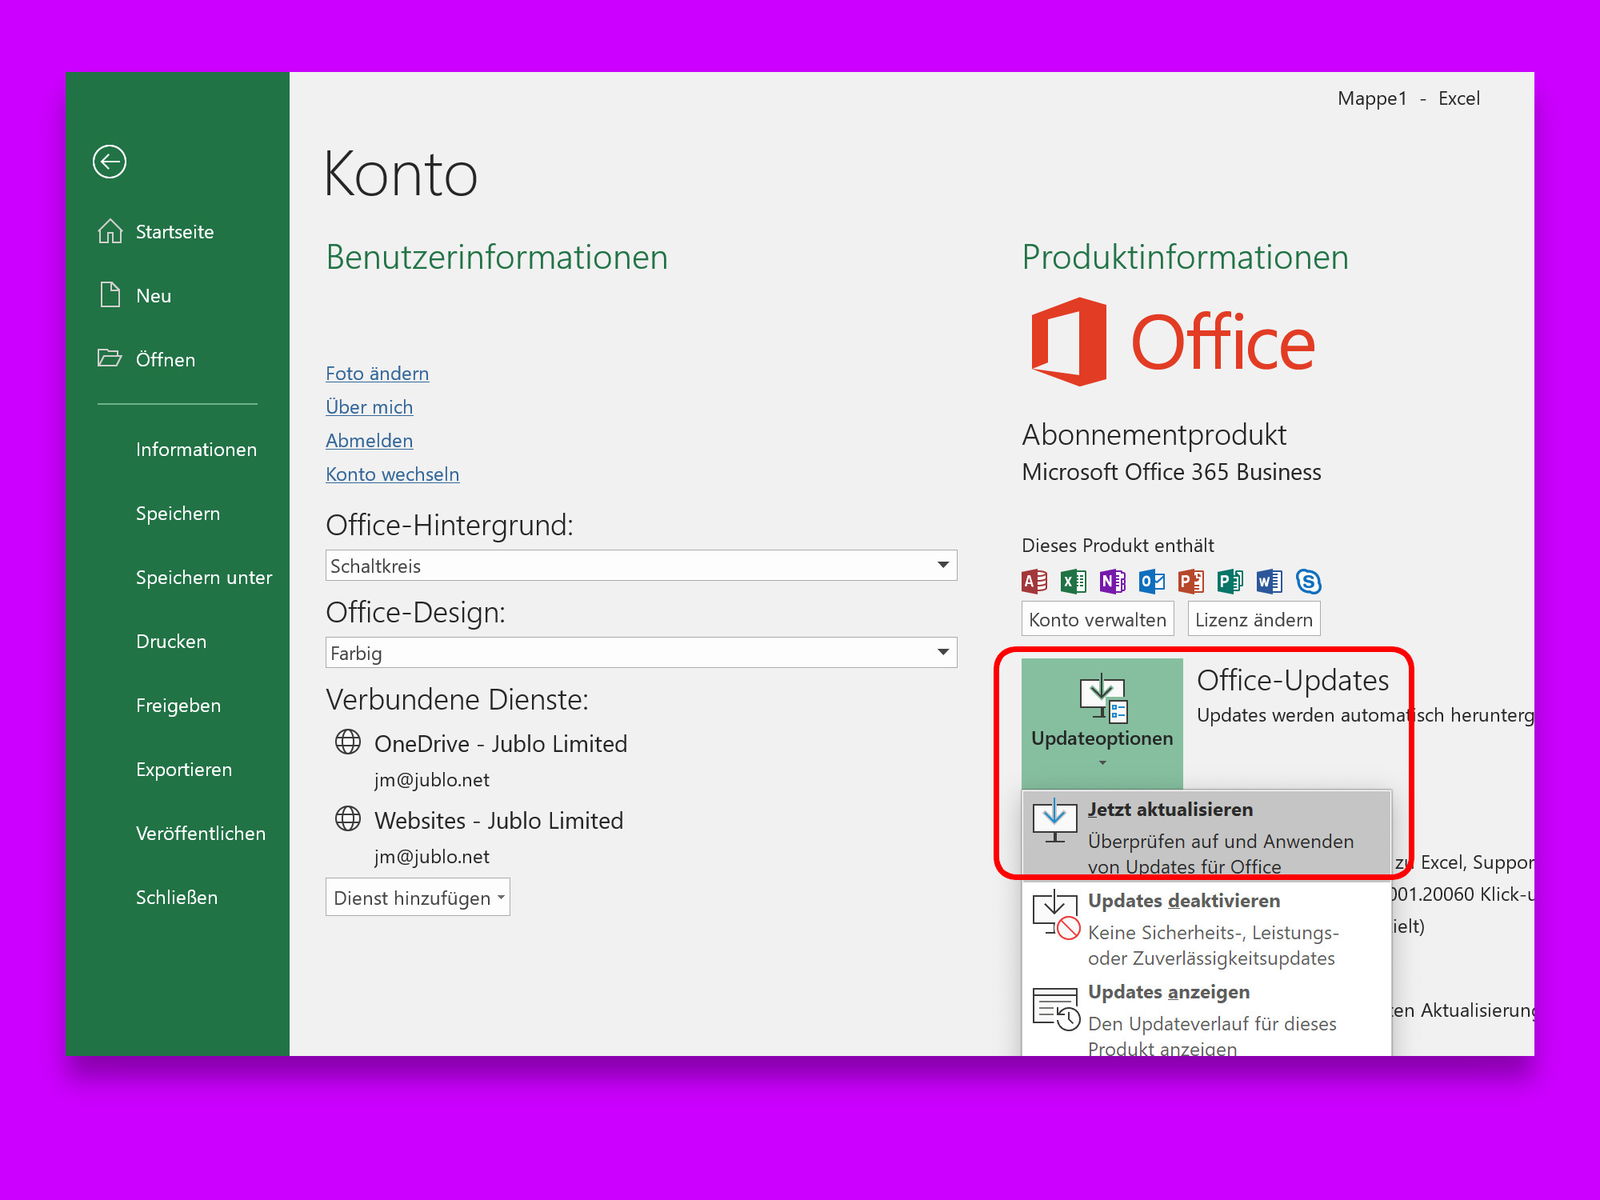Open Veröffentlichen in the sidebar
1600x1200 pixels.
[201, 833]
